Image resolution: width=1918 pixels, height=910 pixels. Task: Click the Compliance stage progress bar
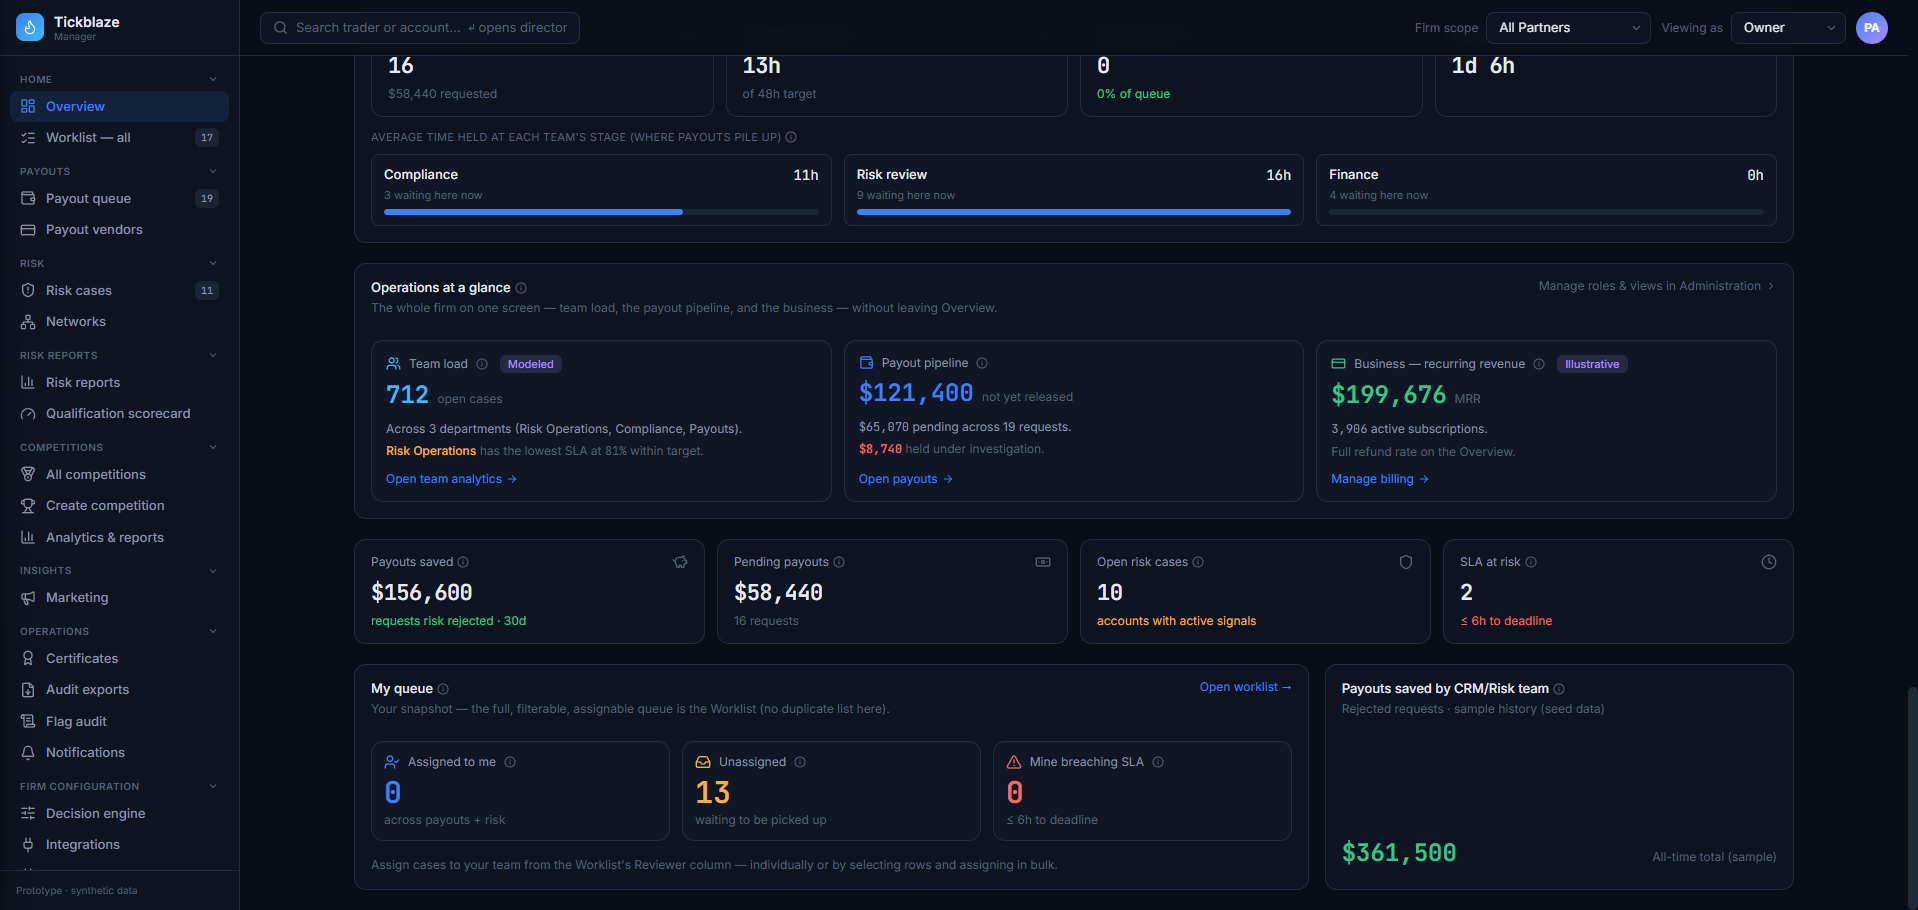601,212
